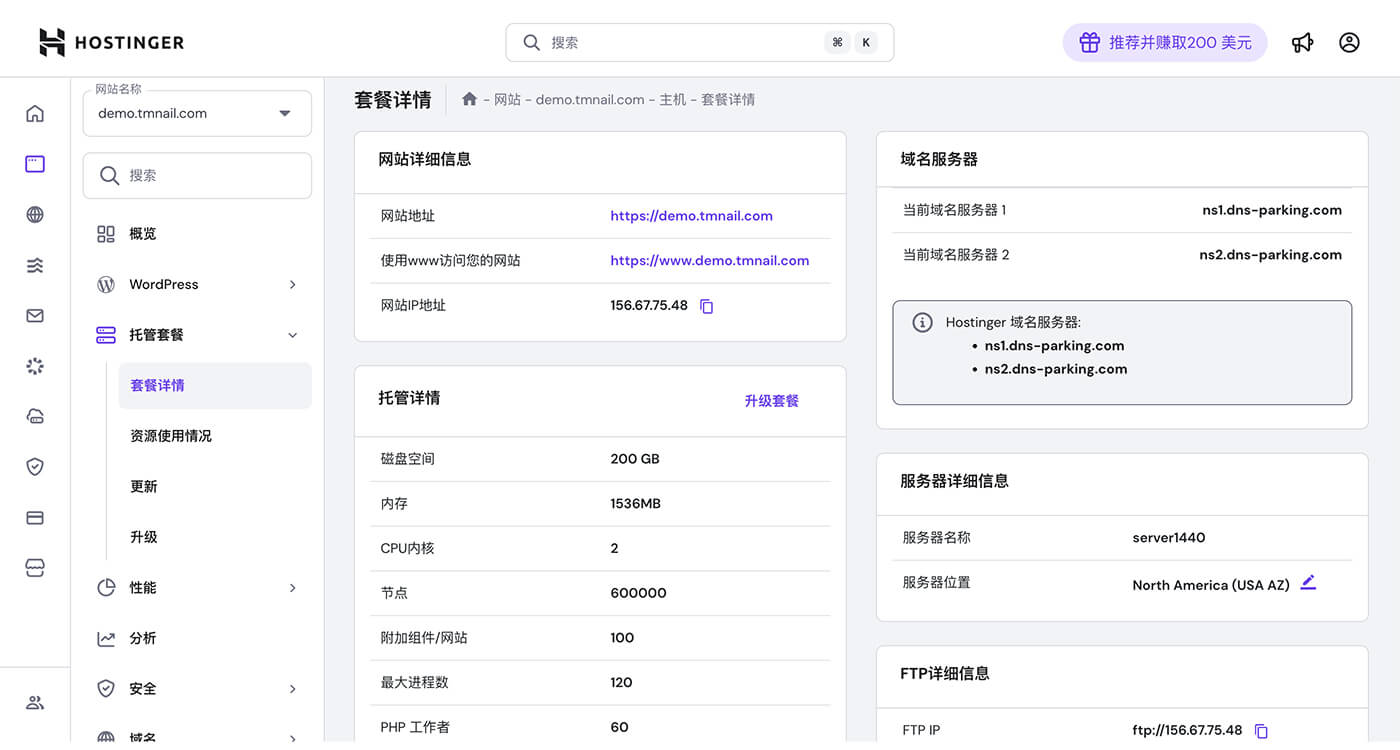The width and height of the screenshot is (1400, 750).
Task: Copy the FTP IP address
Action: [x=1261, y=731]
